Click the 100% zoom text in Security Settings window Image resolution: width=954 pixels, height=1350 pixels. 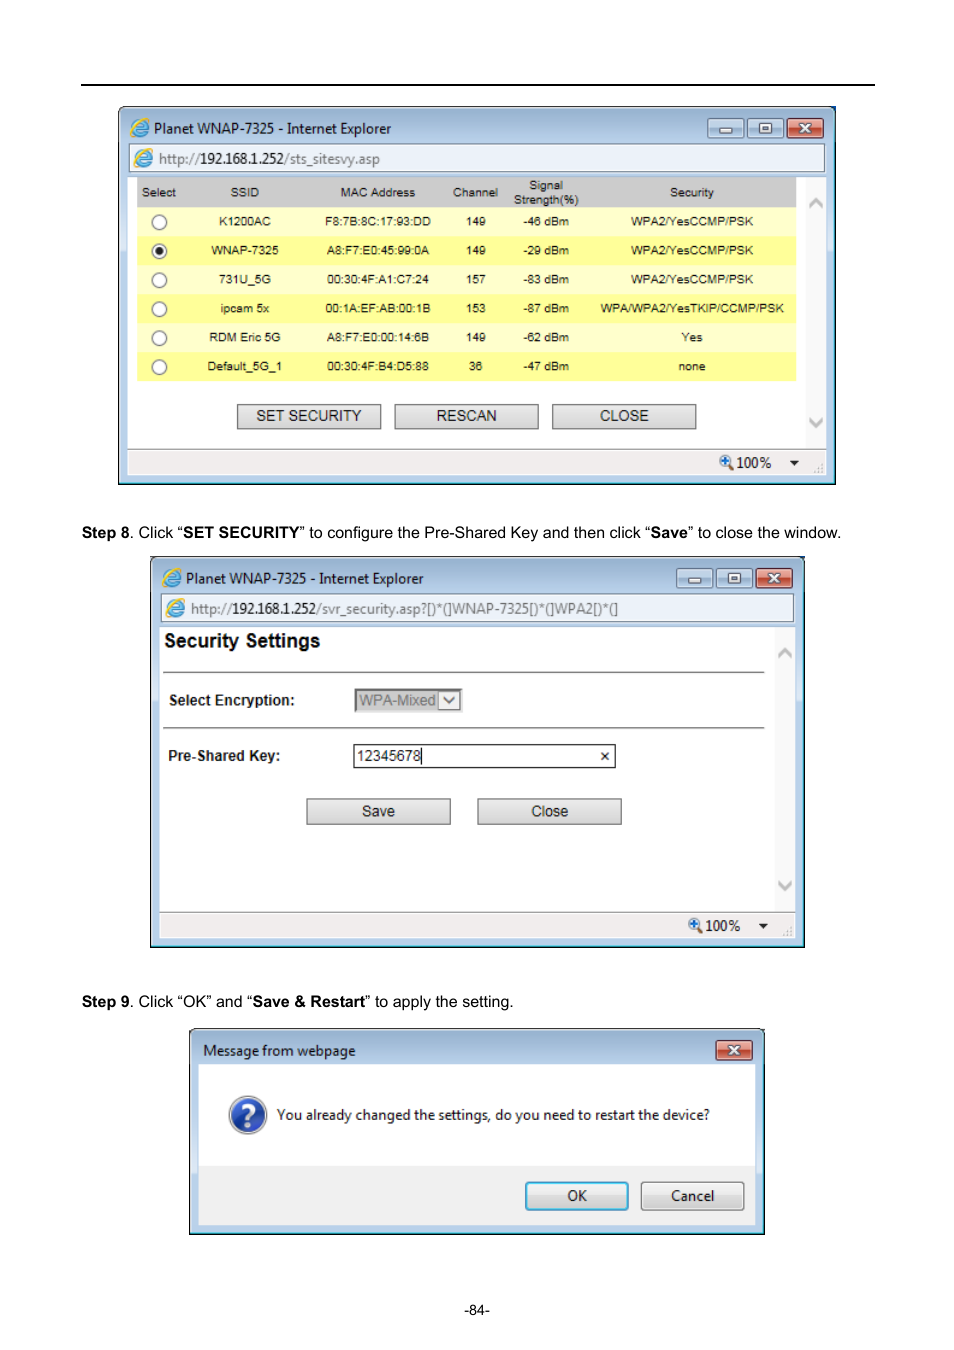pos(723,926)
